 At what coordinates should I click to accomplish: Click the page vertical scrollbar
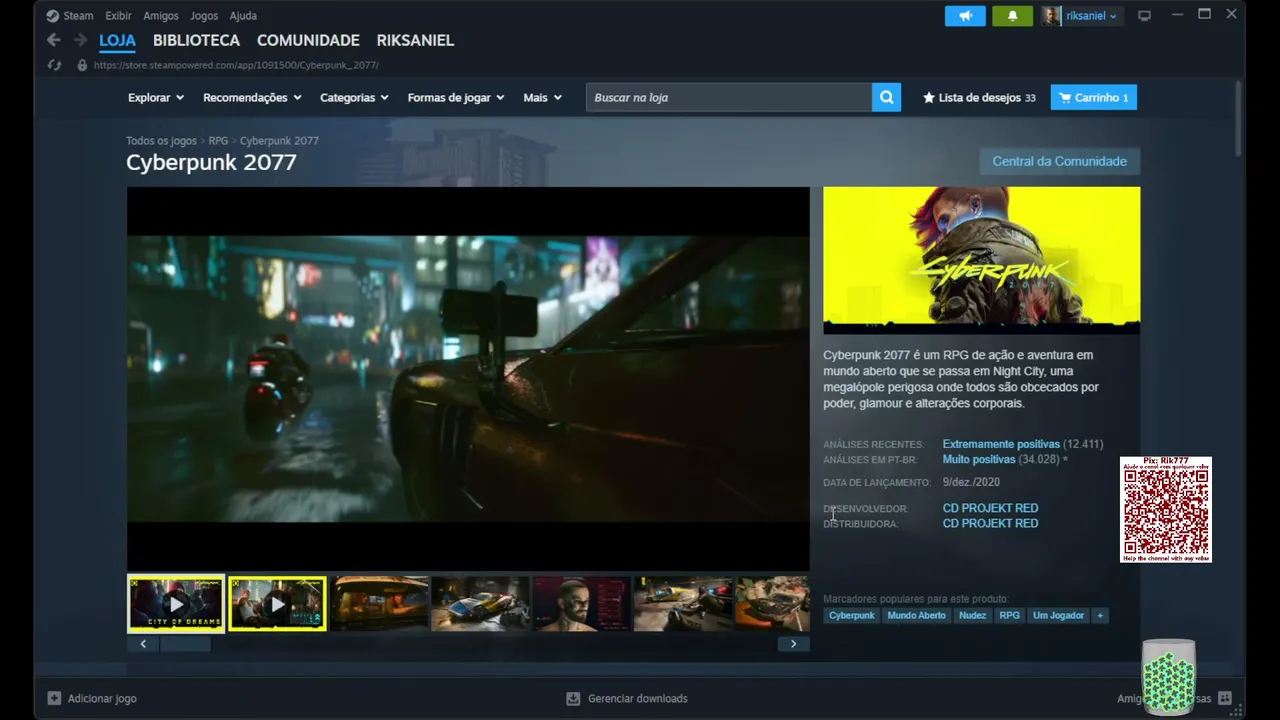coord(1238,118)
